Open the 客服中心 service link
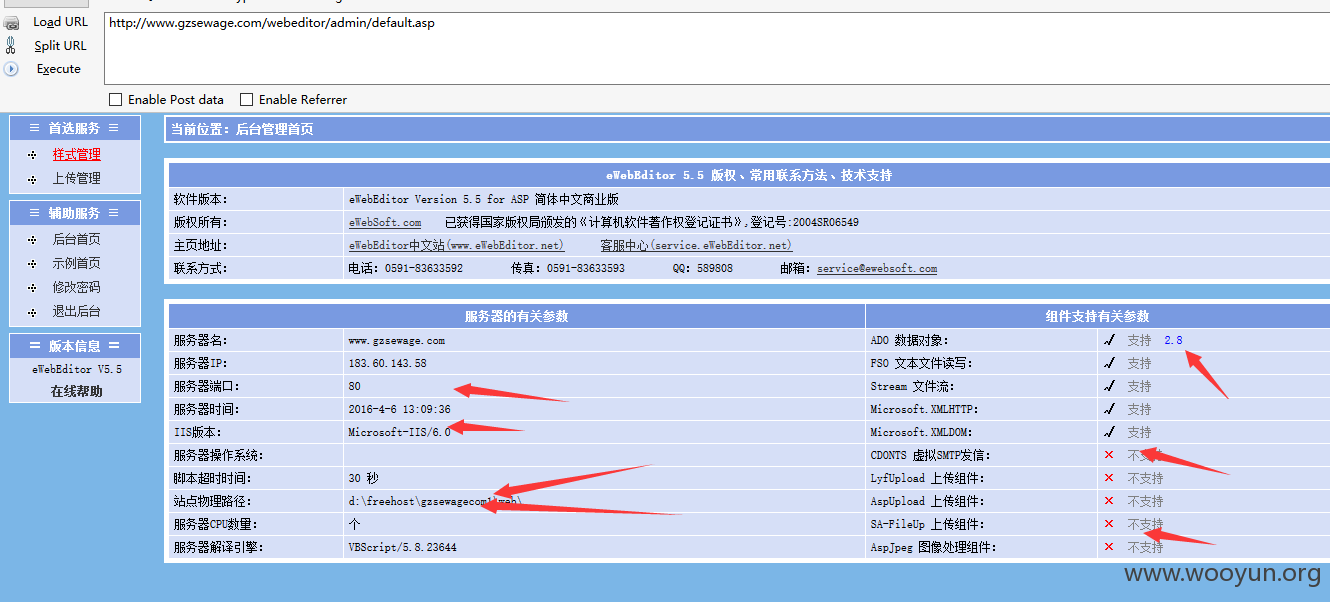Viewport: 1330px width, 602px height. coord(696,245)
